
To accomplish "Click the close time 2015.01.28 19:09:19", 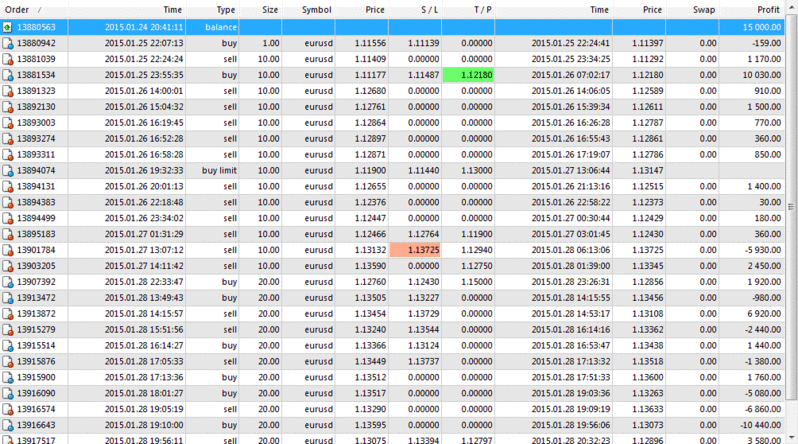I will tap(571, 409).
